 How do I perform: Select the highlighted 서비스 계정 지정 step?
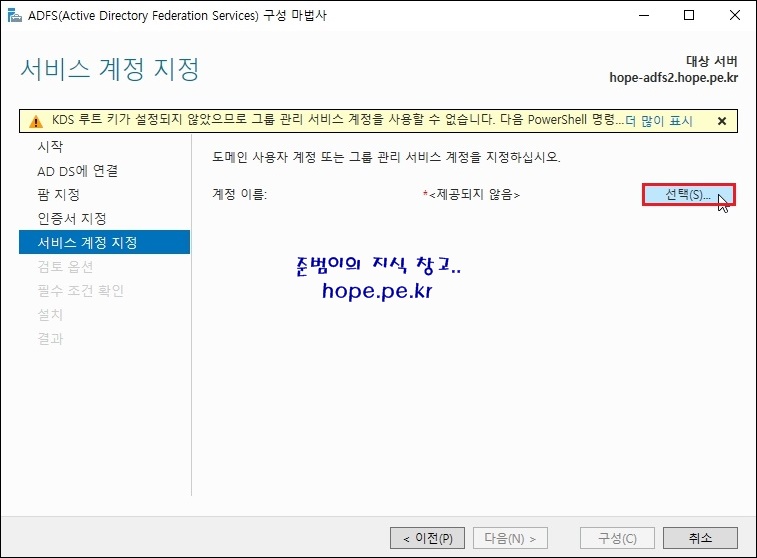click(104, 242)
